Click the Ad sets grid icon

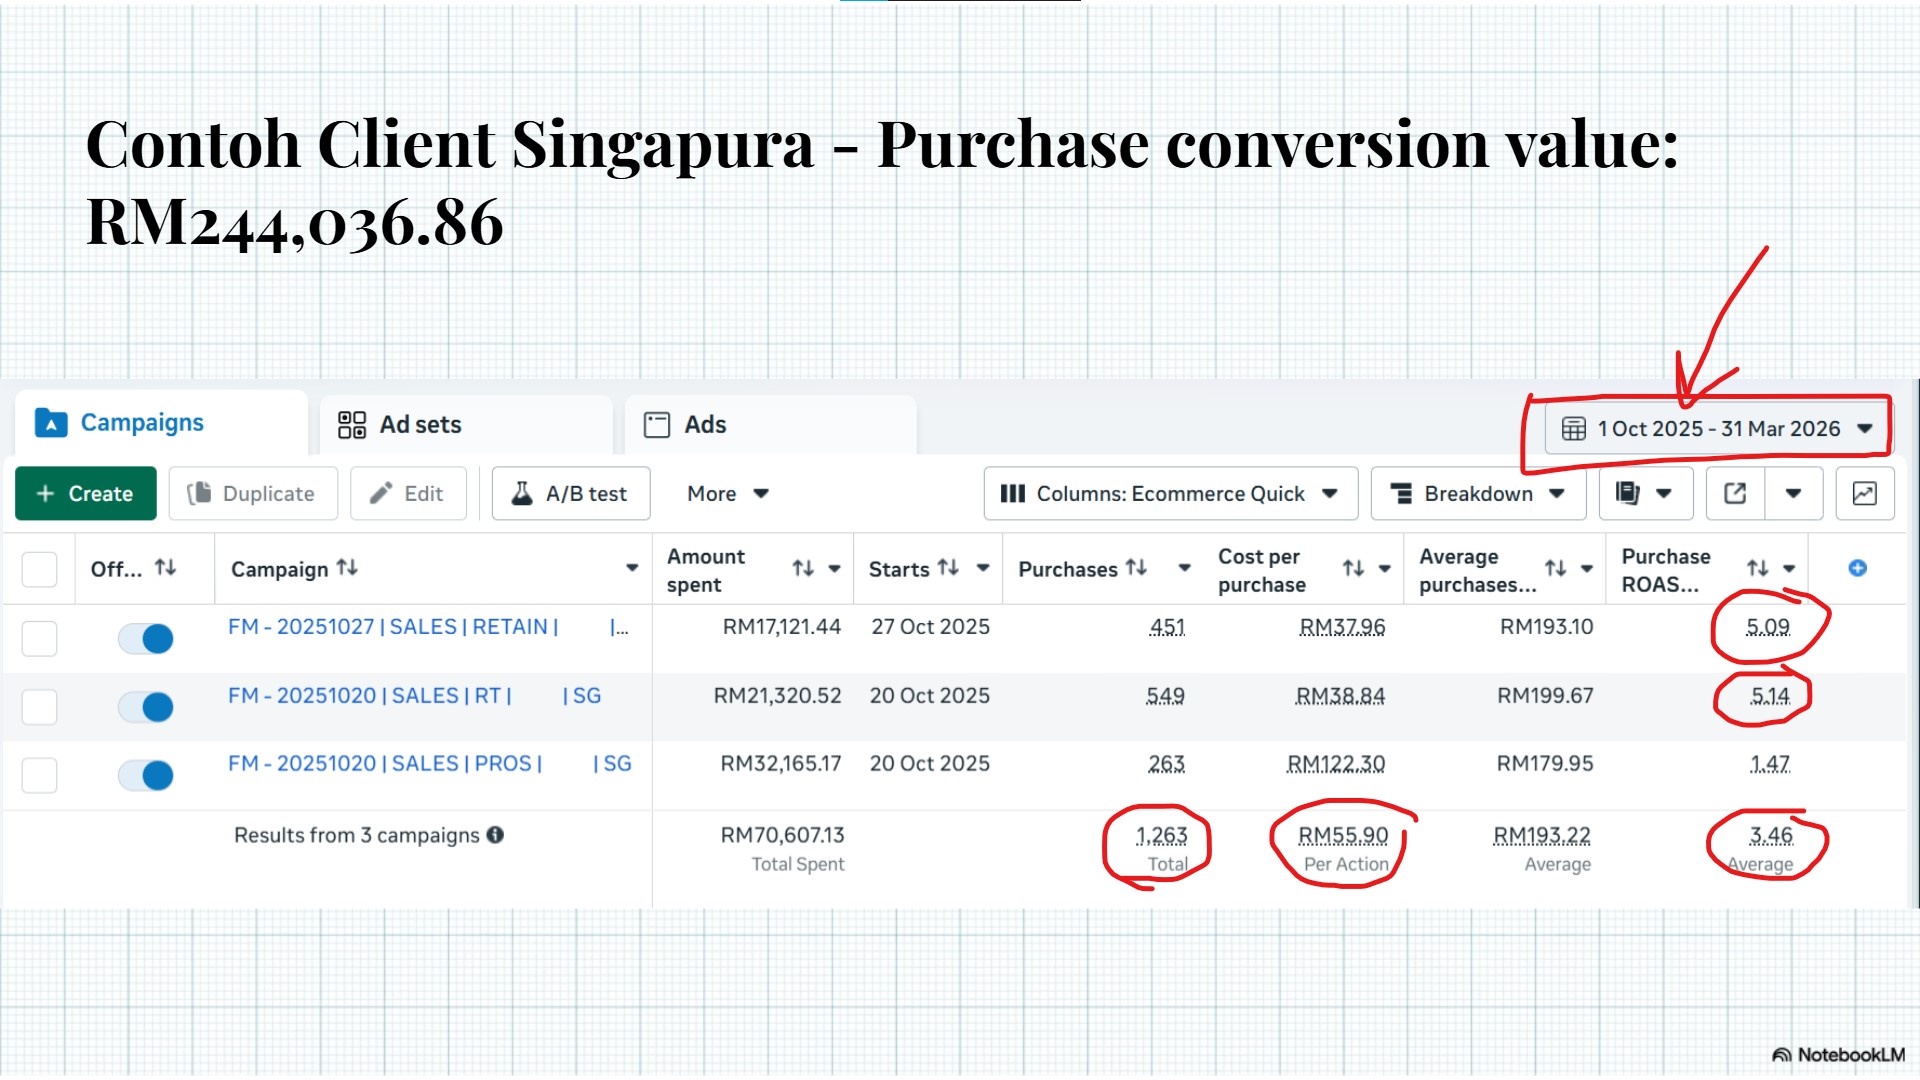[352, 425]
